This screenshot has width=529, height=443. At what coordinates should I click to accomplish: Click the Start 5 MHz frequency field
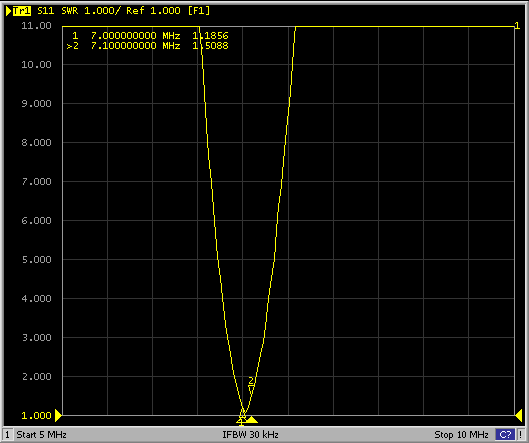click(41, 434)
